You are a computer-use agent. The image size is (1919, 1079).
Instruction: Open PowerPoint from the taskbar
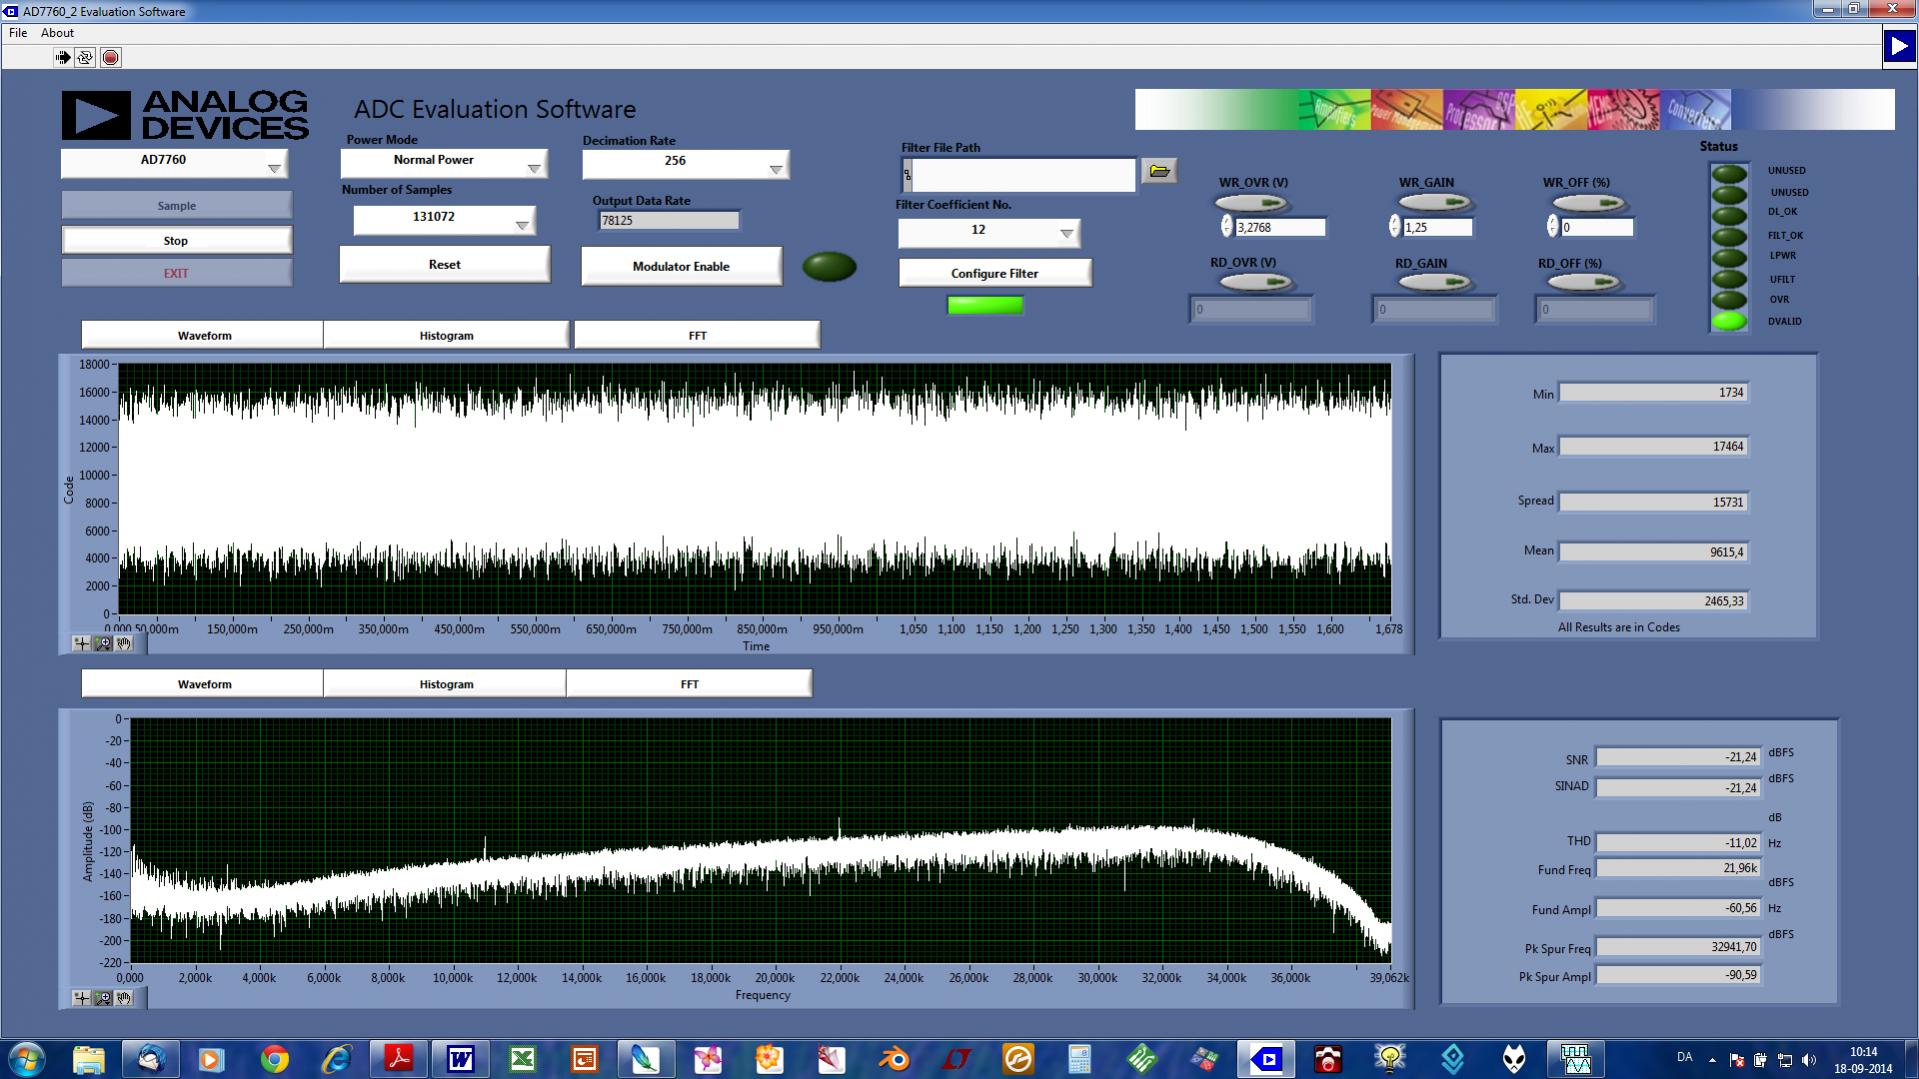click(584, 1058)
